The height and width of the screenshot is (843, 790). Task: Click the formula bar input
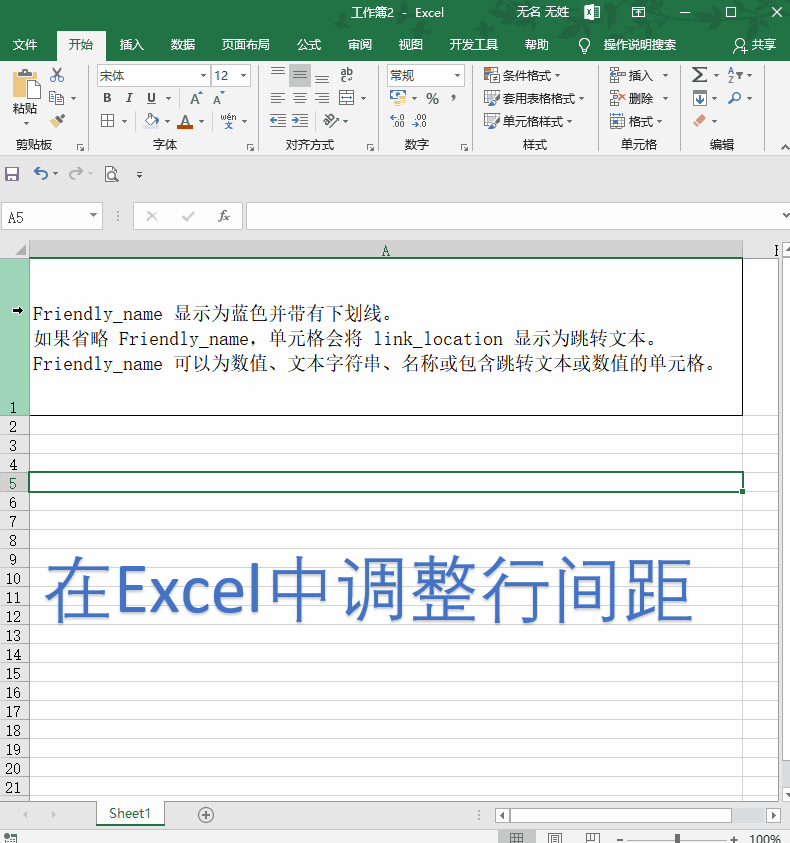coord(514,216)
